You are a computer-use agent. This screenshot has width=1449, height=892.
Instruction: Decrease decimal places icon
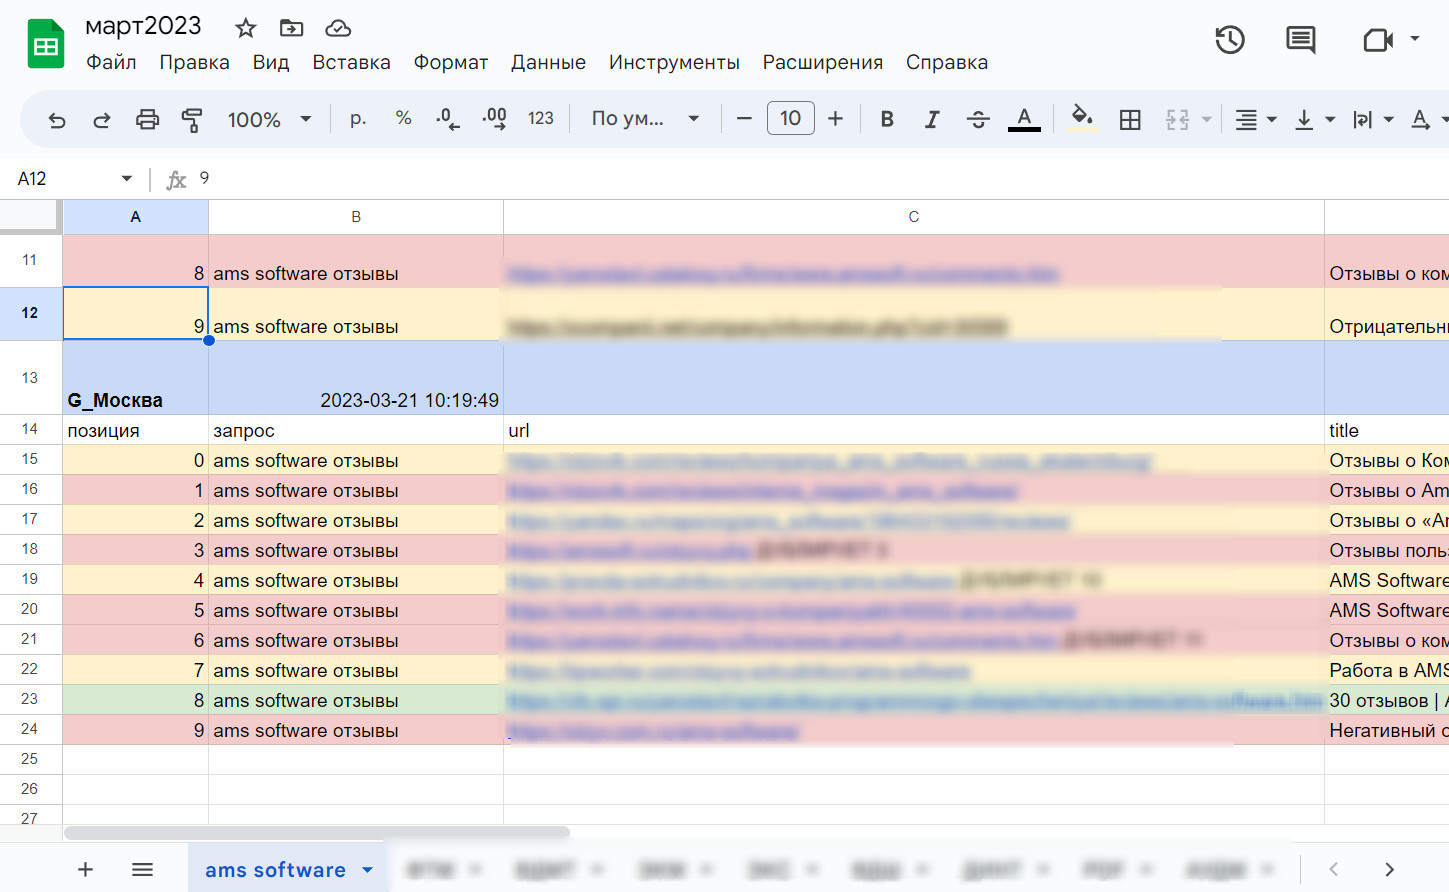tap(448, 119)
